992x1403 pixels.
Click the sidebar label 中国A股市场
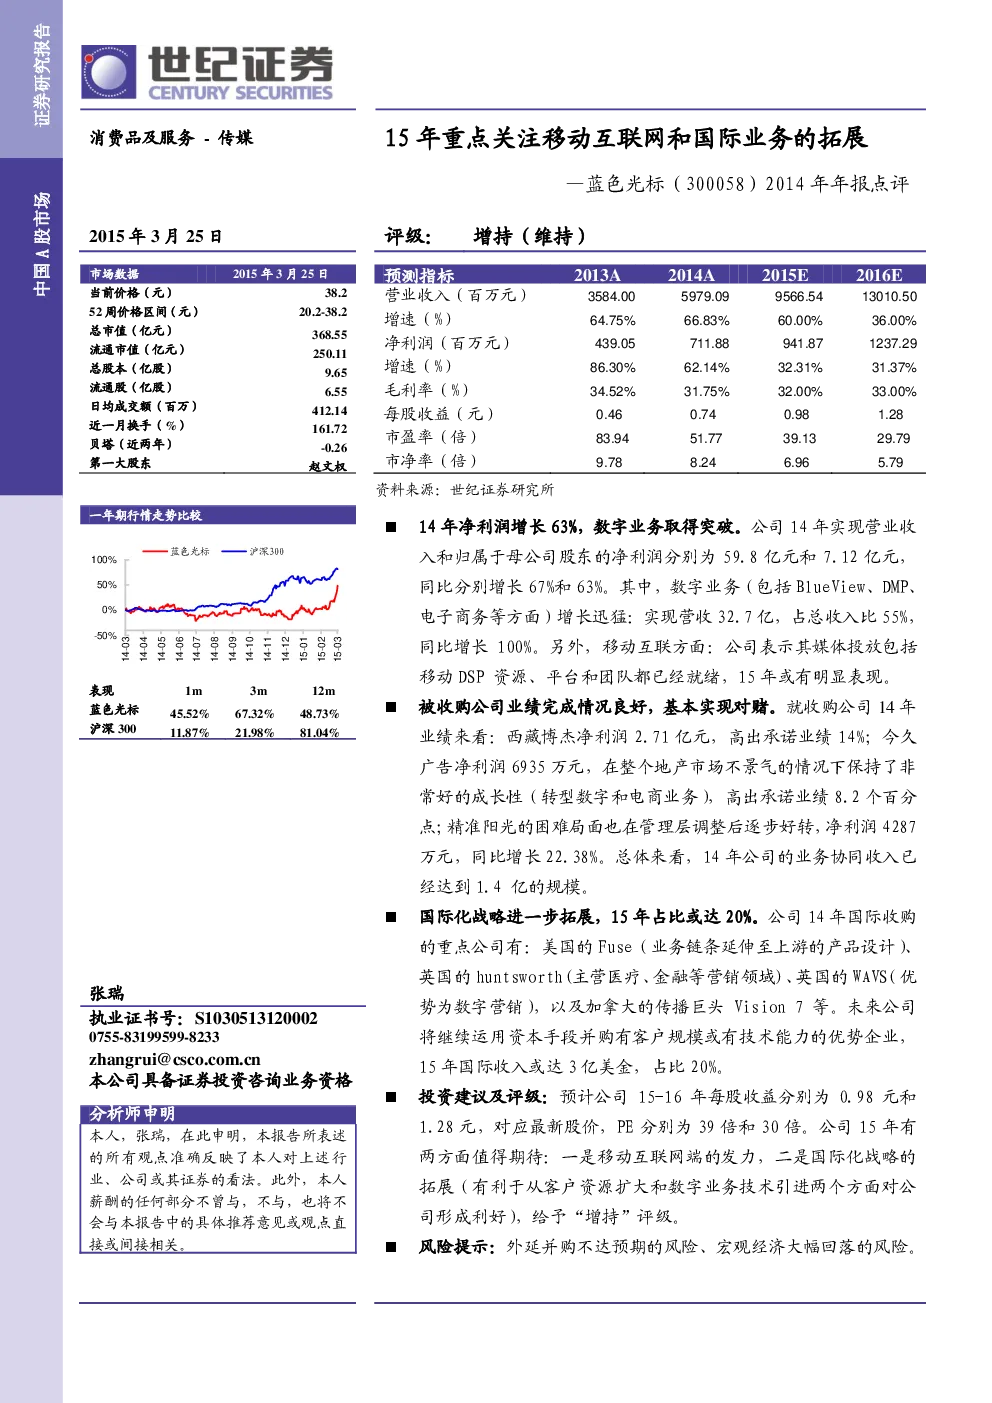41,244
